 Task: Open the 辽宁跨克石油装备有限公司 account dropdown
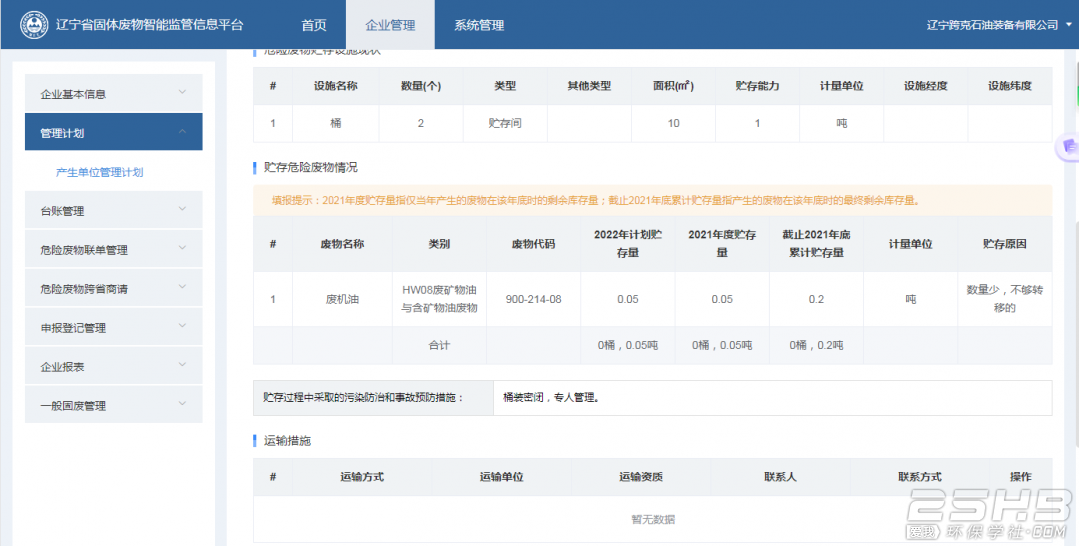pyautogui.click(x=999, y=25)
